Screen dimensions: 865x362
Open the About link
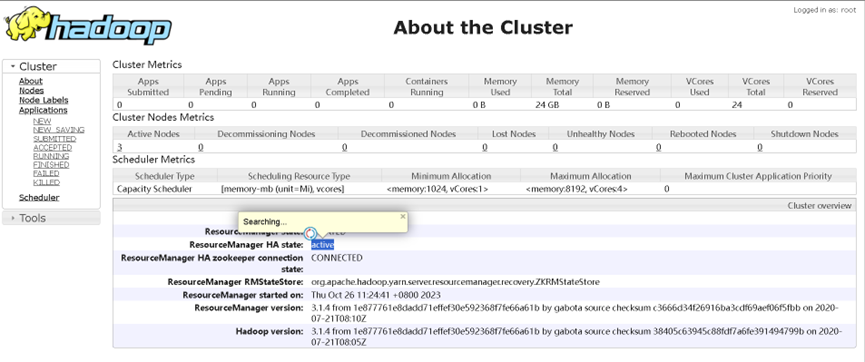click(x=31, y=81)
